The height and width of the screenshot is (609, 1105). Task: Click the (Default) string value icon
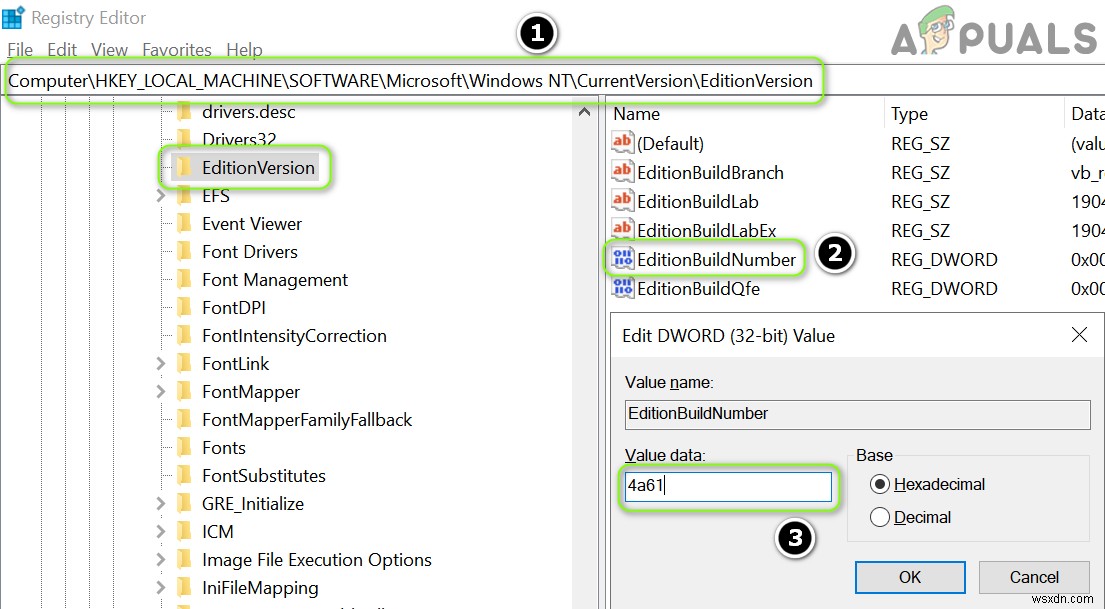pyautogui.click(x=623, y=143)
